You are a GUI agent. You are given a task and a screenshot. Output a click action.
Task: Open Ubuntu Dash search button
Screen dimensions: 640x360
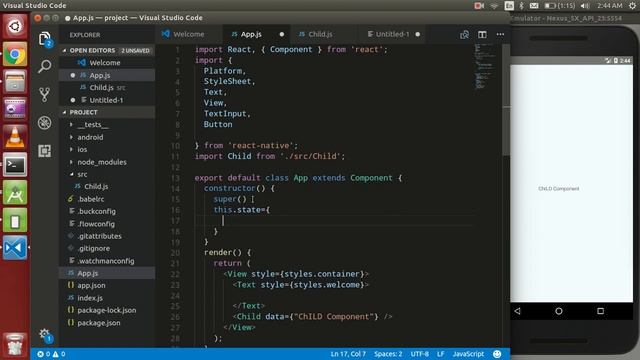(x=15, y=27)
